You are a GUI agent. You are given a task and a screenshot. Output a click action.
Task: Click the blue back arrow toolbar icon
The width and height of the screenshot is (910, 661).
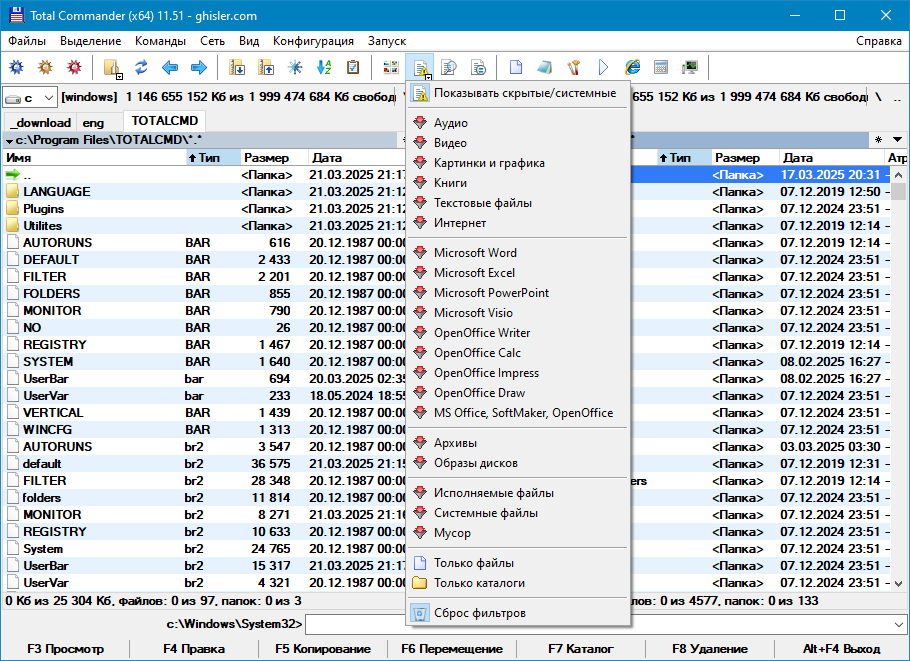(x=170, y=68)
